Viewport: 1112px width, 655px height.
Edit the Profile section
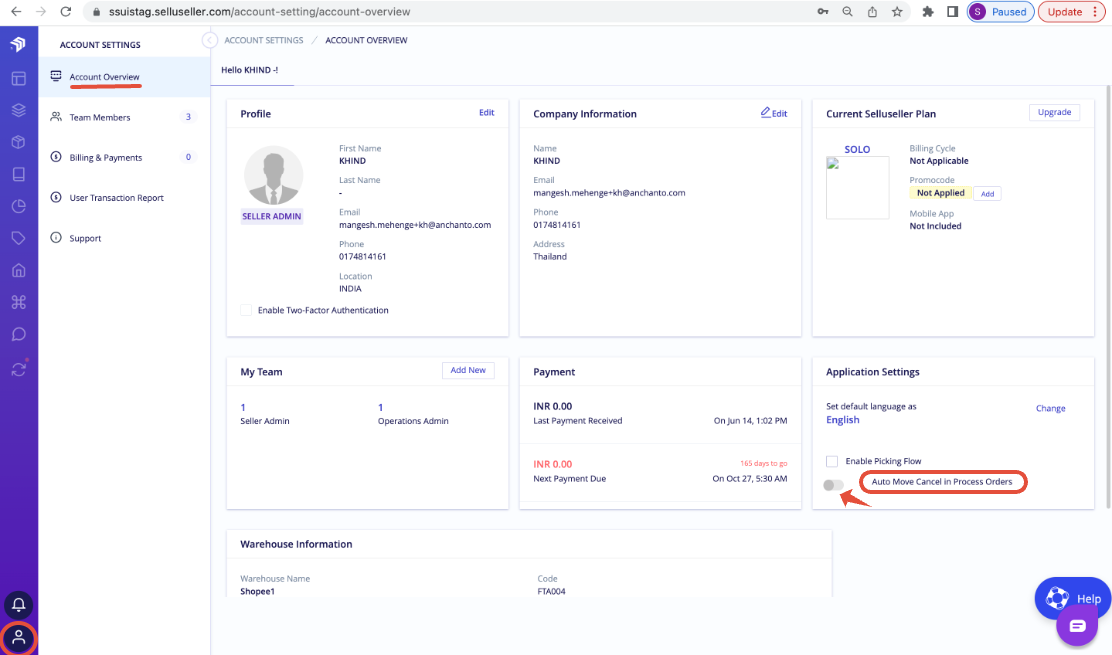point(486,113)
